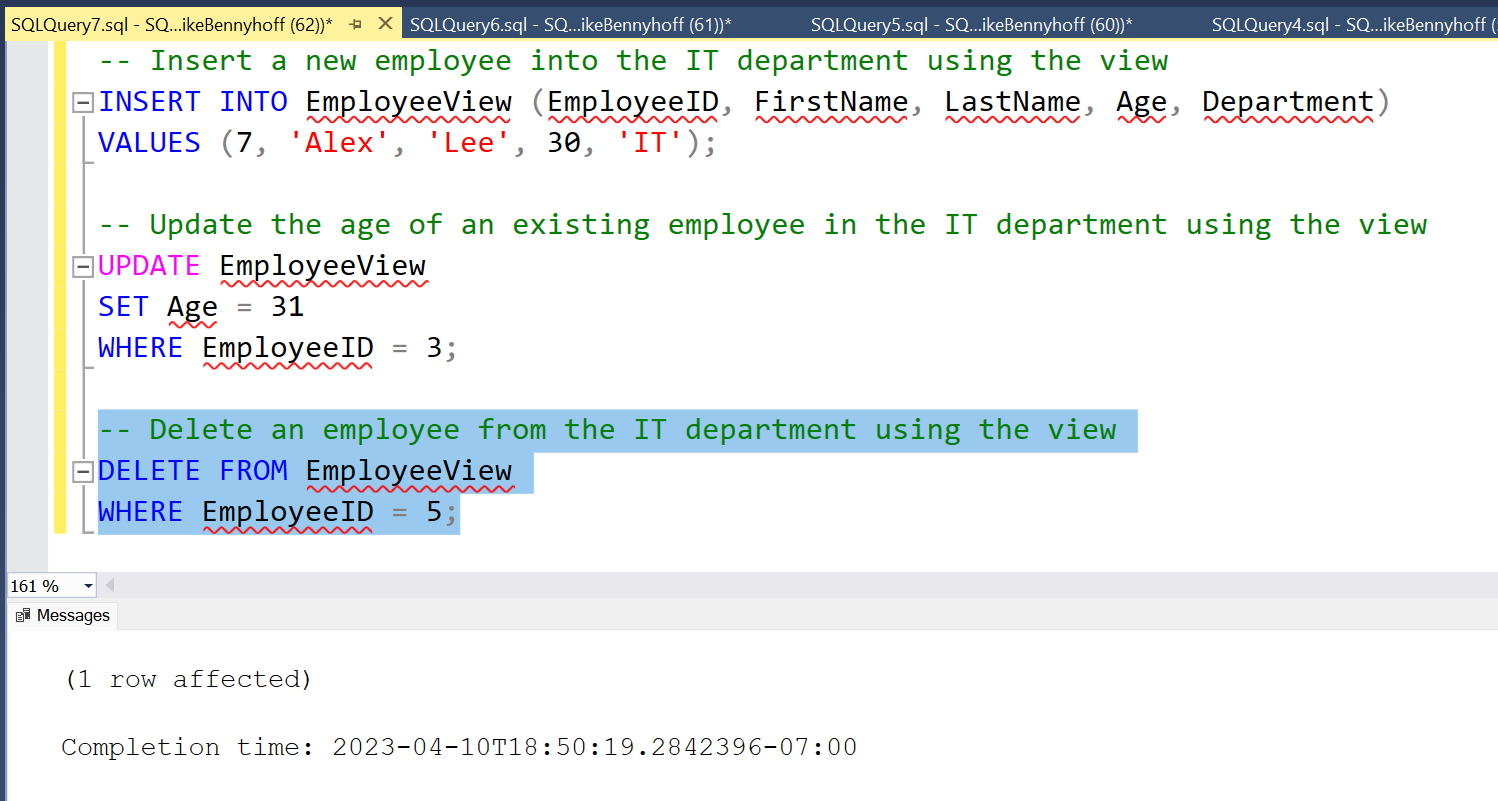This screenshot has width=1498, height=801.
Task: Click the "(1 row affected)" message
Action: coord(188,680)
